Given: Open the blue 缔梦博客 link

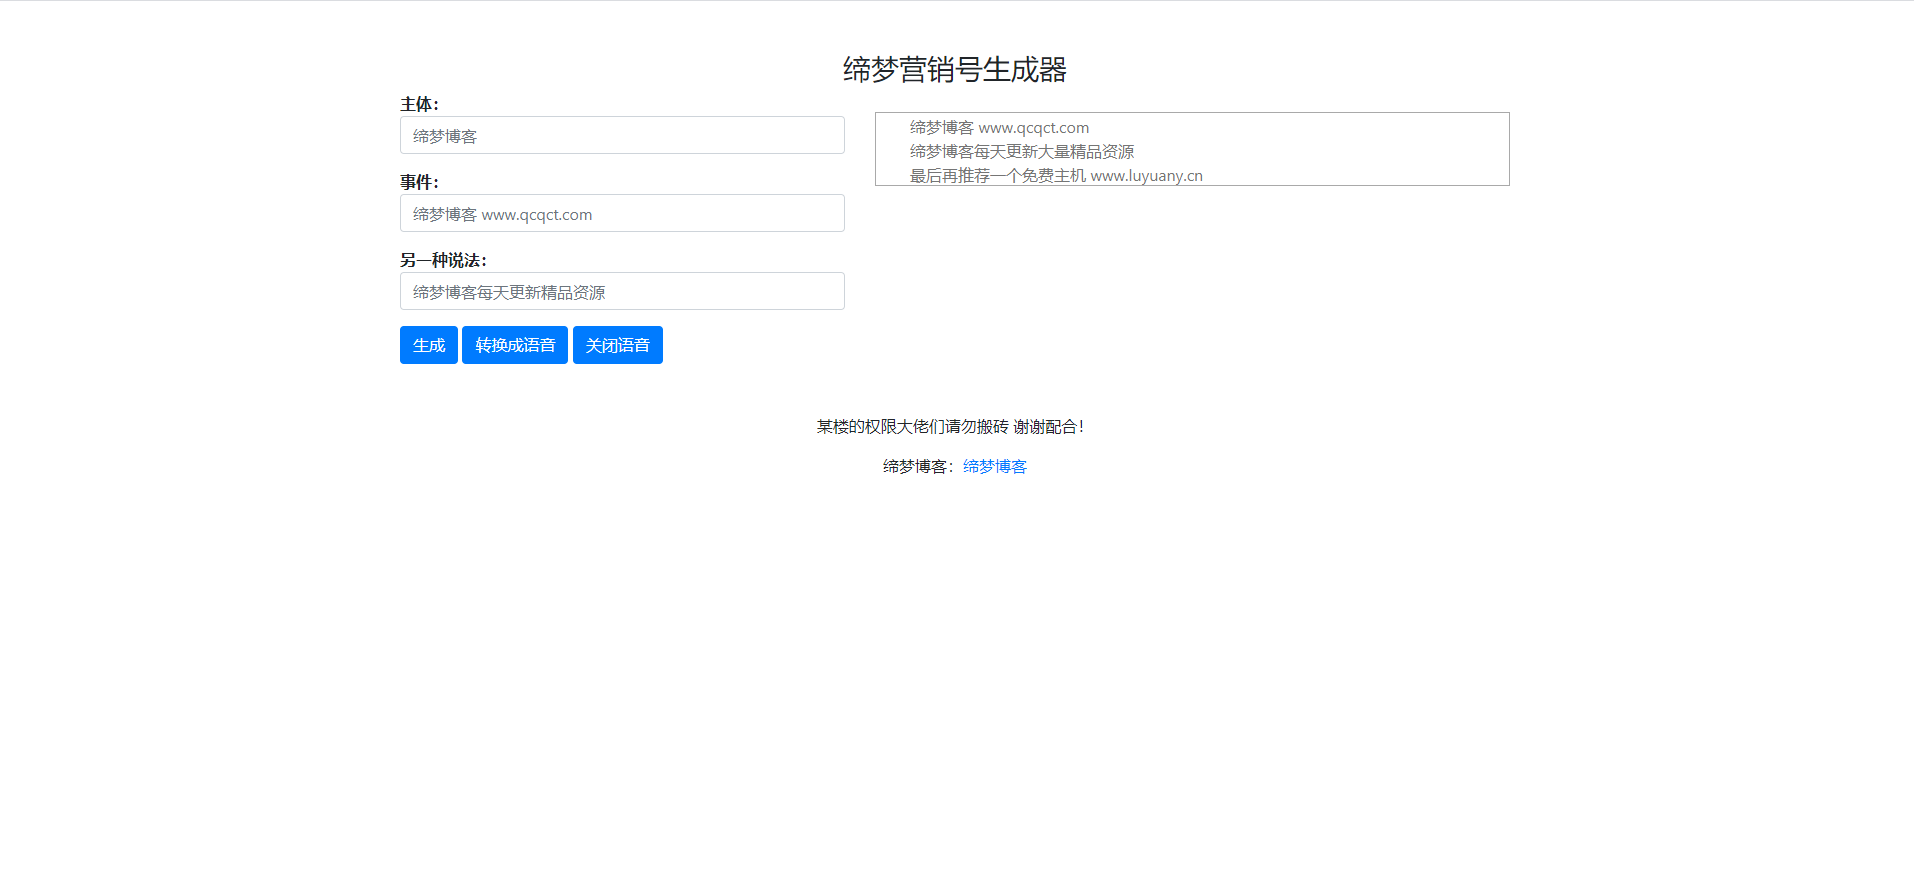Looking at the screenshot, I should pyautogui.click(x=995, y=466).
